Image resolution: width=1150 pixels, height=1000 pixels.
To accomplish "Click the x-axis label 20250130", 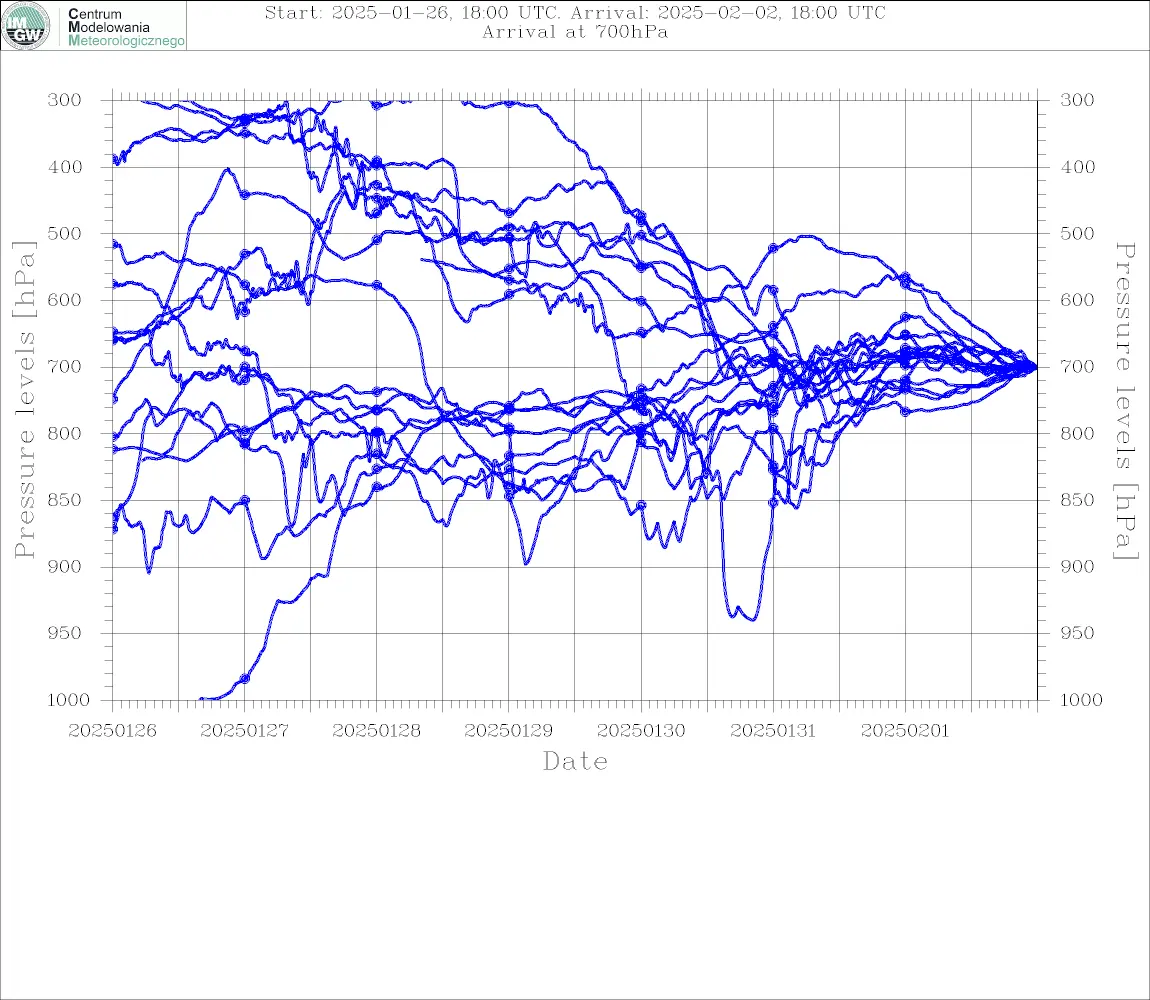I will (641, 731).
